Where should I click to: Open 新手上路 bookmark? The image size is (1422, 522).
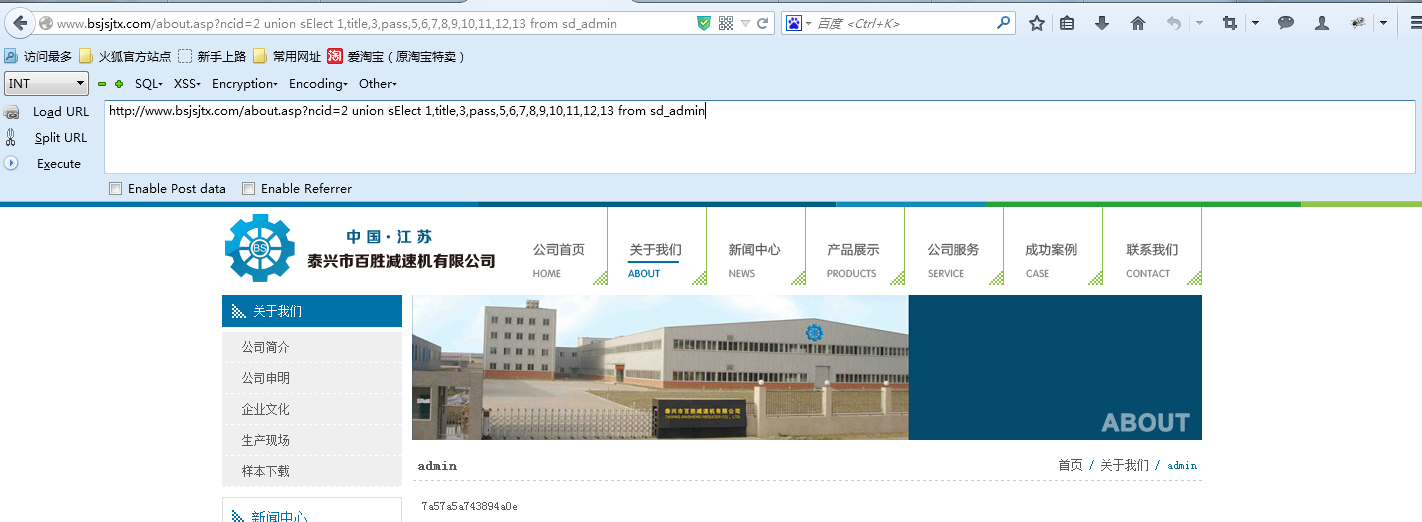pyautogui.click(x=212, y=56)
